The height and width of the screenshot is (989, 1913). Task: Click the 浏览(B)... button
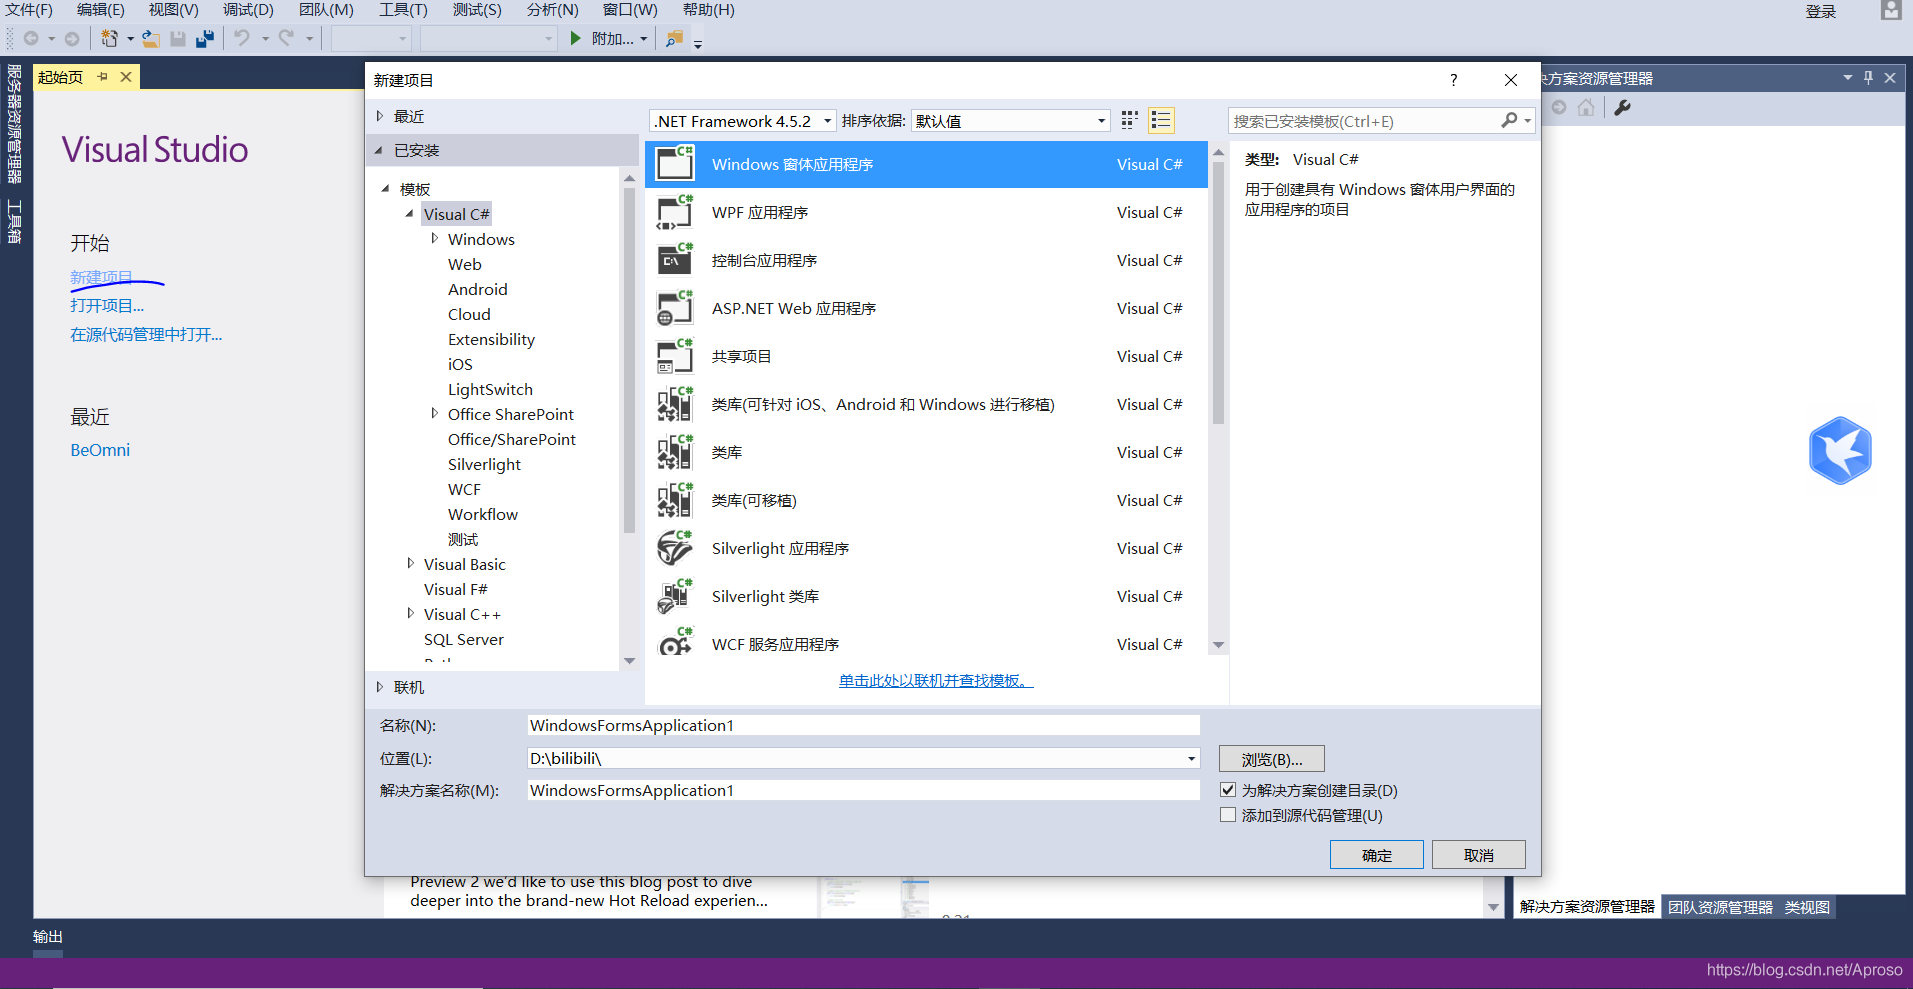point(1272,759)
